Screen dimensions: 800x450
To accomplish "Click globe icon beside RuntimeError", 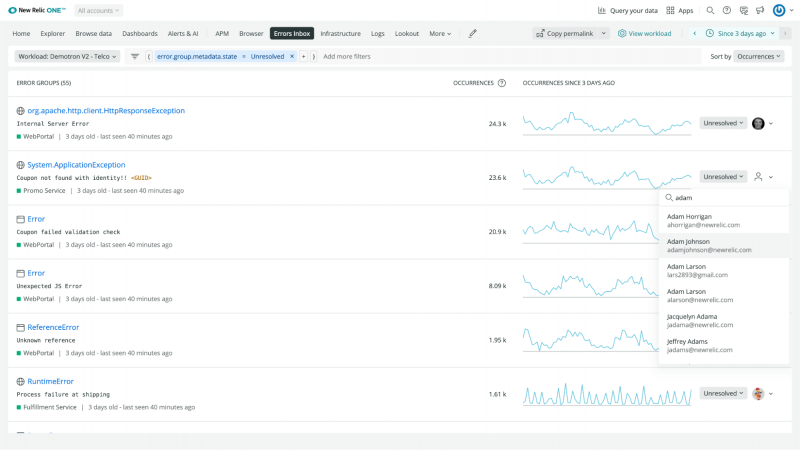I will coord(20,382).
